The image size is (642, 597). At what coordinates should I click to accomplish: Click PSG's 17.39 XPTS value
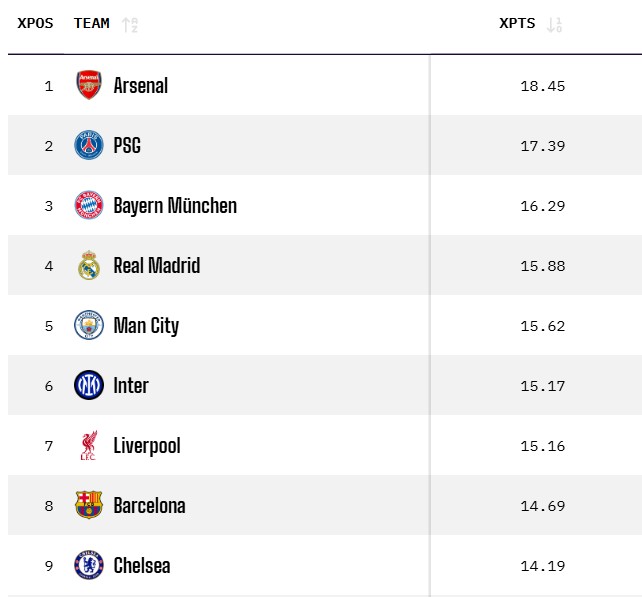[x=542, y=146]
